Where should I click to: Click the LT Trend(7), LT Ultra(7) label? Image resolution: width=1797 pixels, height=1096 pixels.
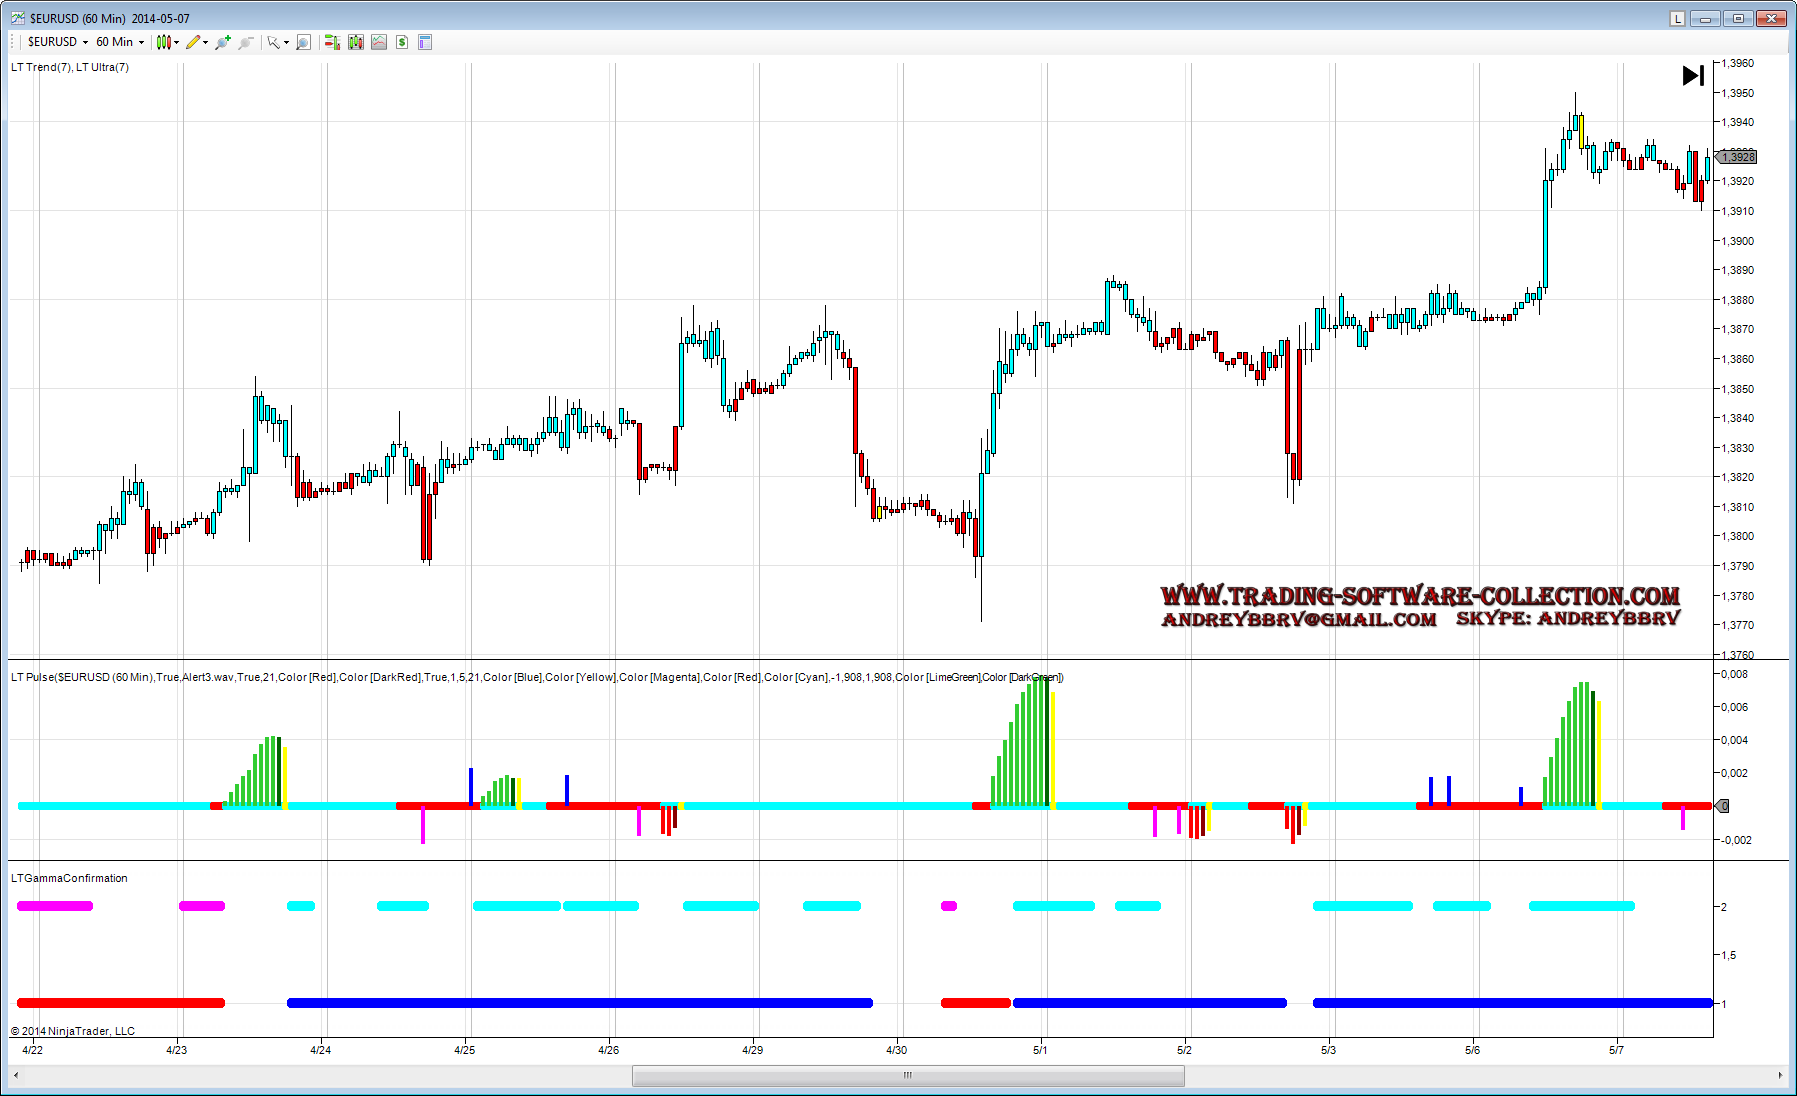(x=70, y=67)
